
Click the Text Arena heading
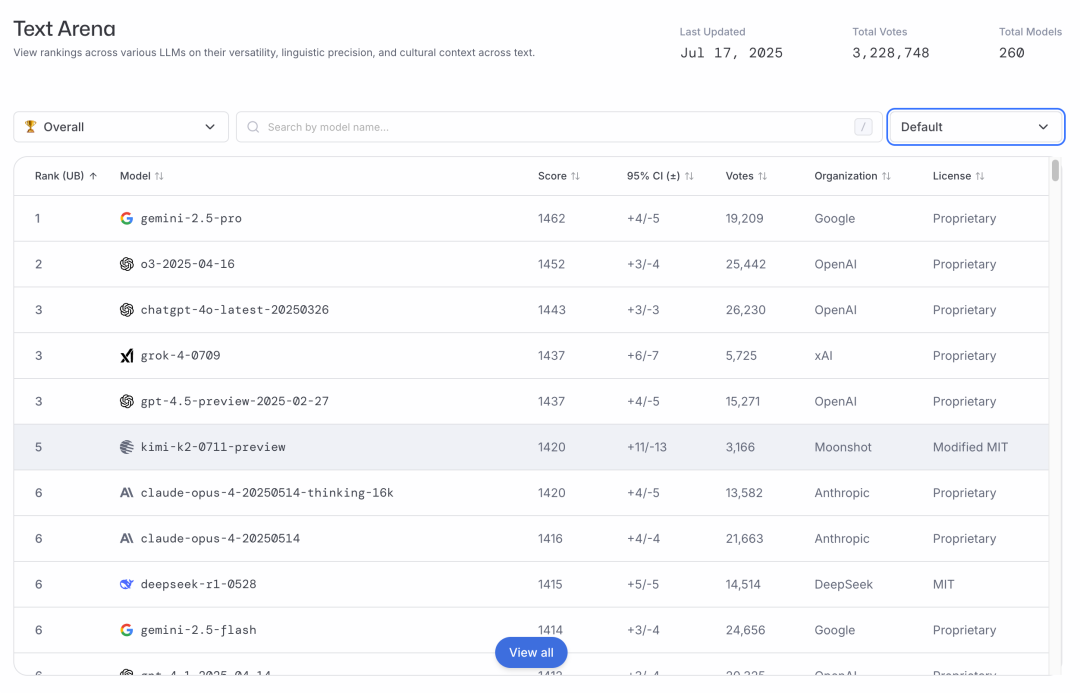[x=64, y=28]
